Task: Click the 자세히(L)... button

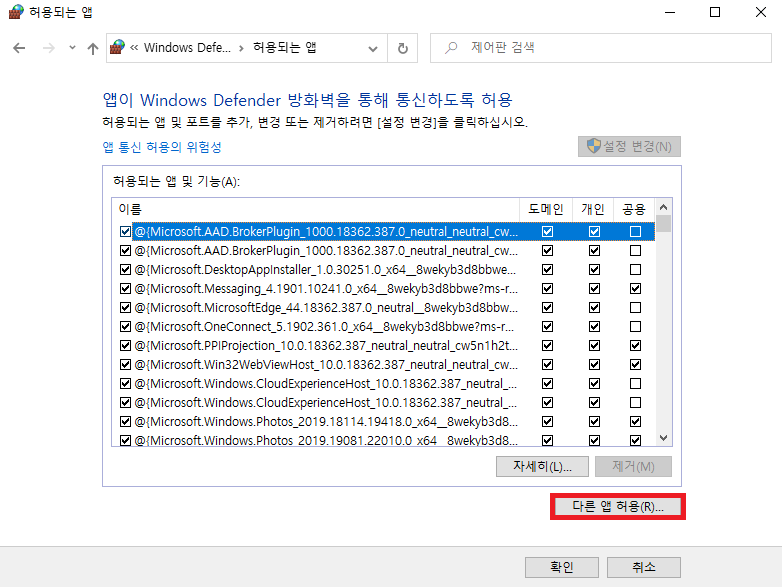Action: click(542, 466)
